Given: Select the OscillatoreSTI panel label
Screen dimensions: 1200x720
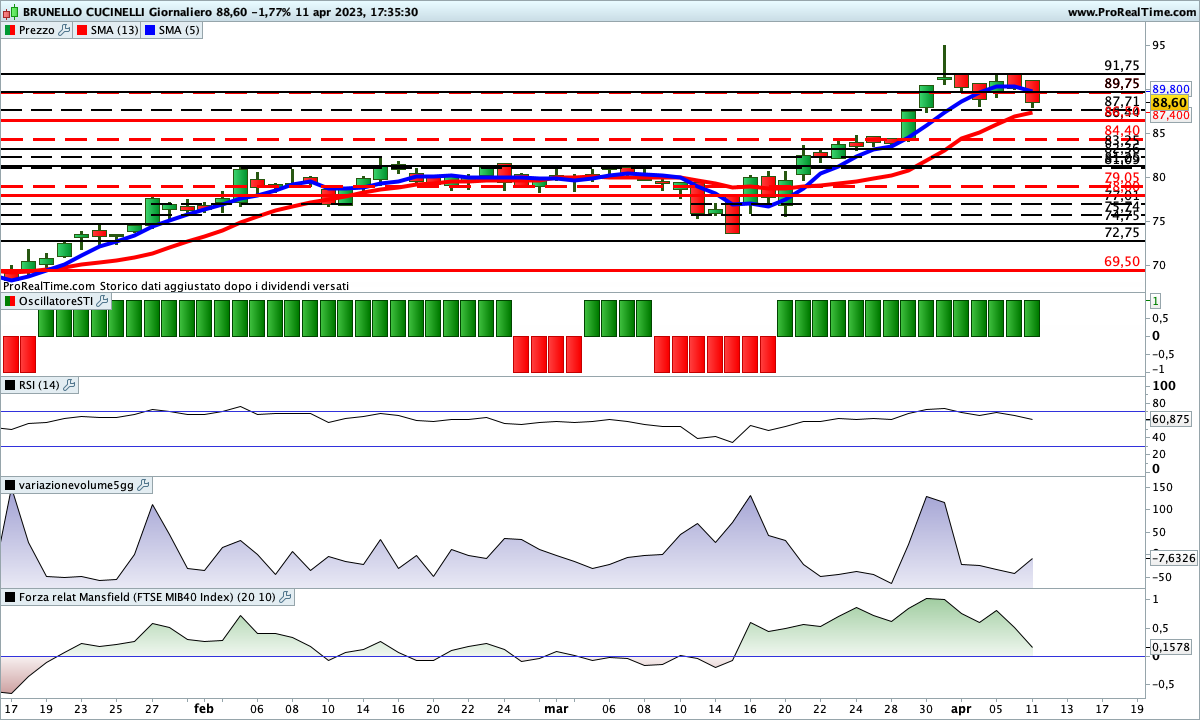Looking at the screenshot, I should (x=56, y=301).
